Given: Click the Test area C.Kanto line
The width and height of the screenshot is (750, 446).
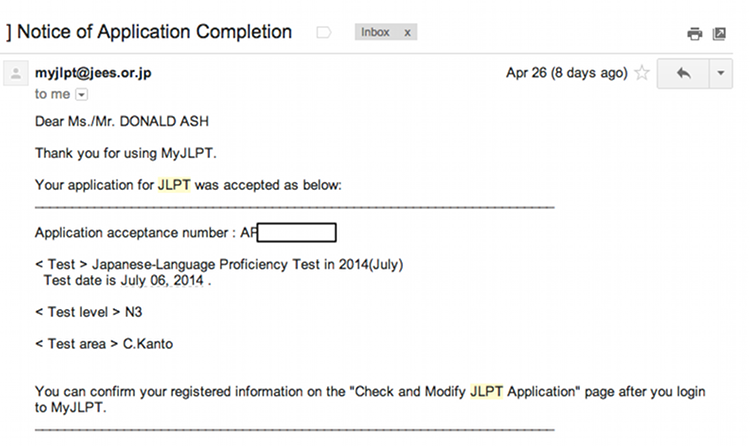Looking at the screenshot, I should [x=104, y=344].
